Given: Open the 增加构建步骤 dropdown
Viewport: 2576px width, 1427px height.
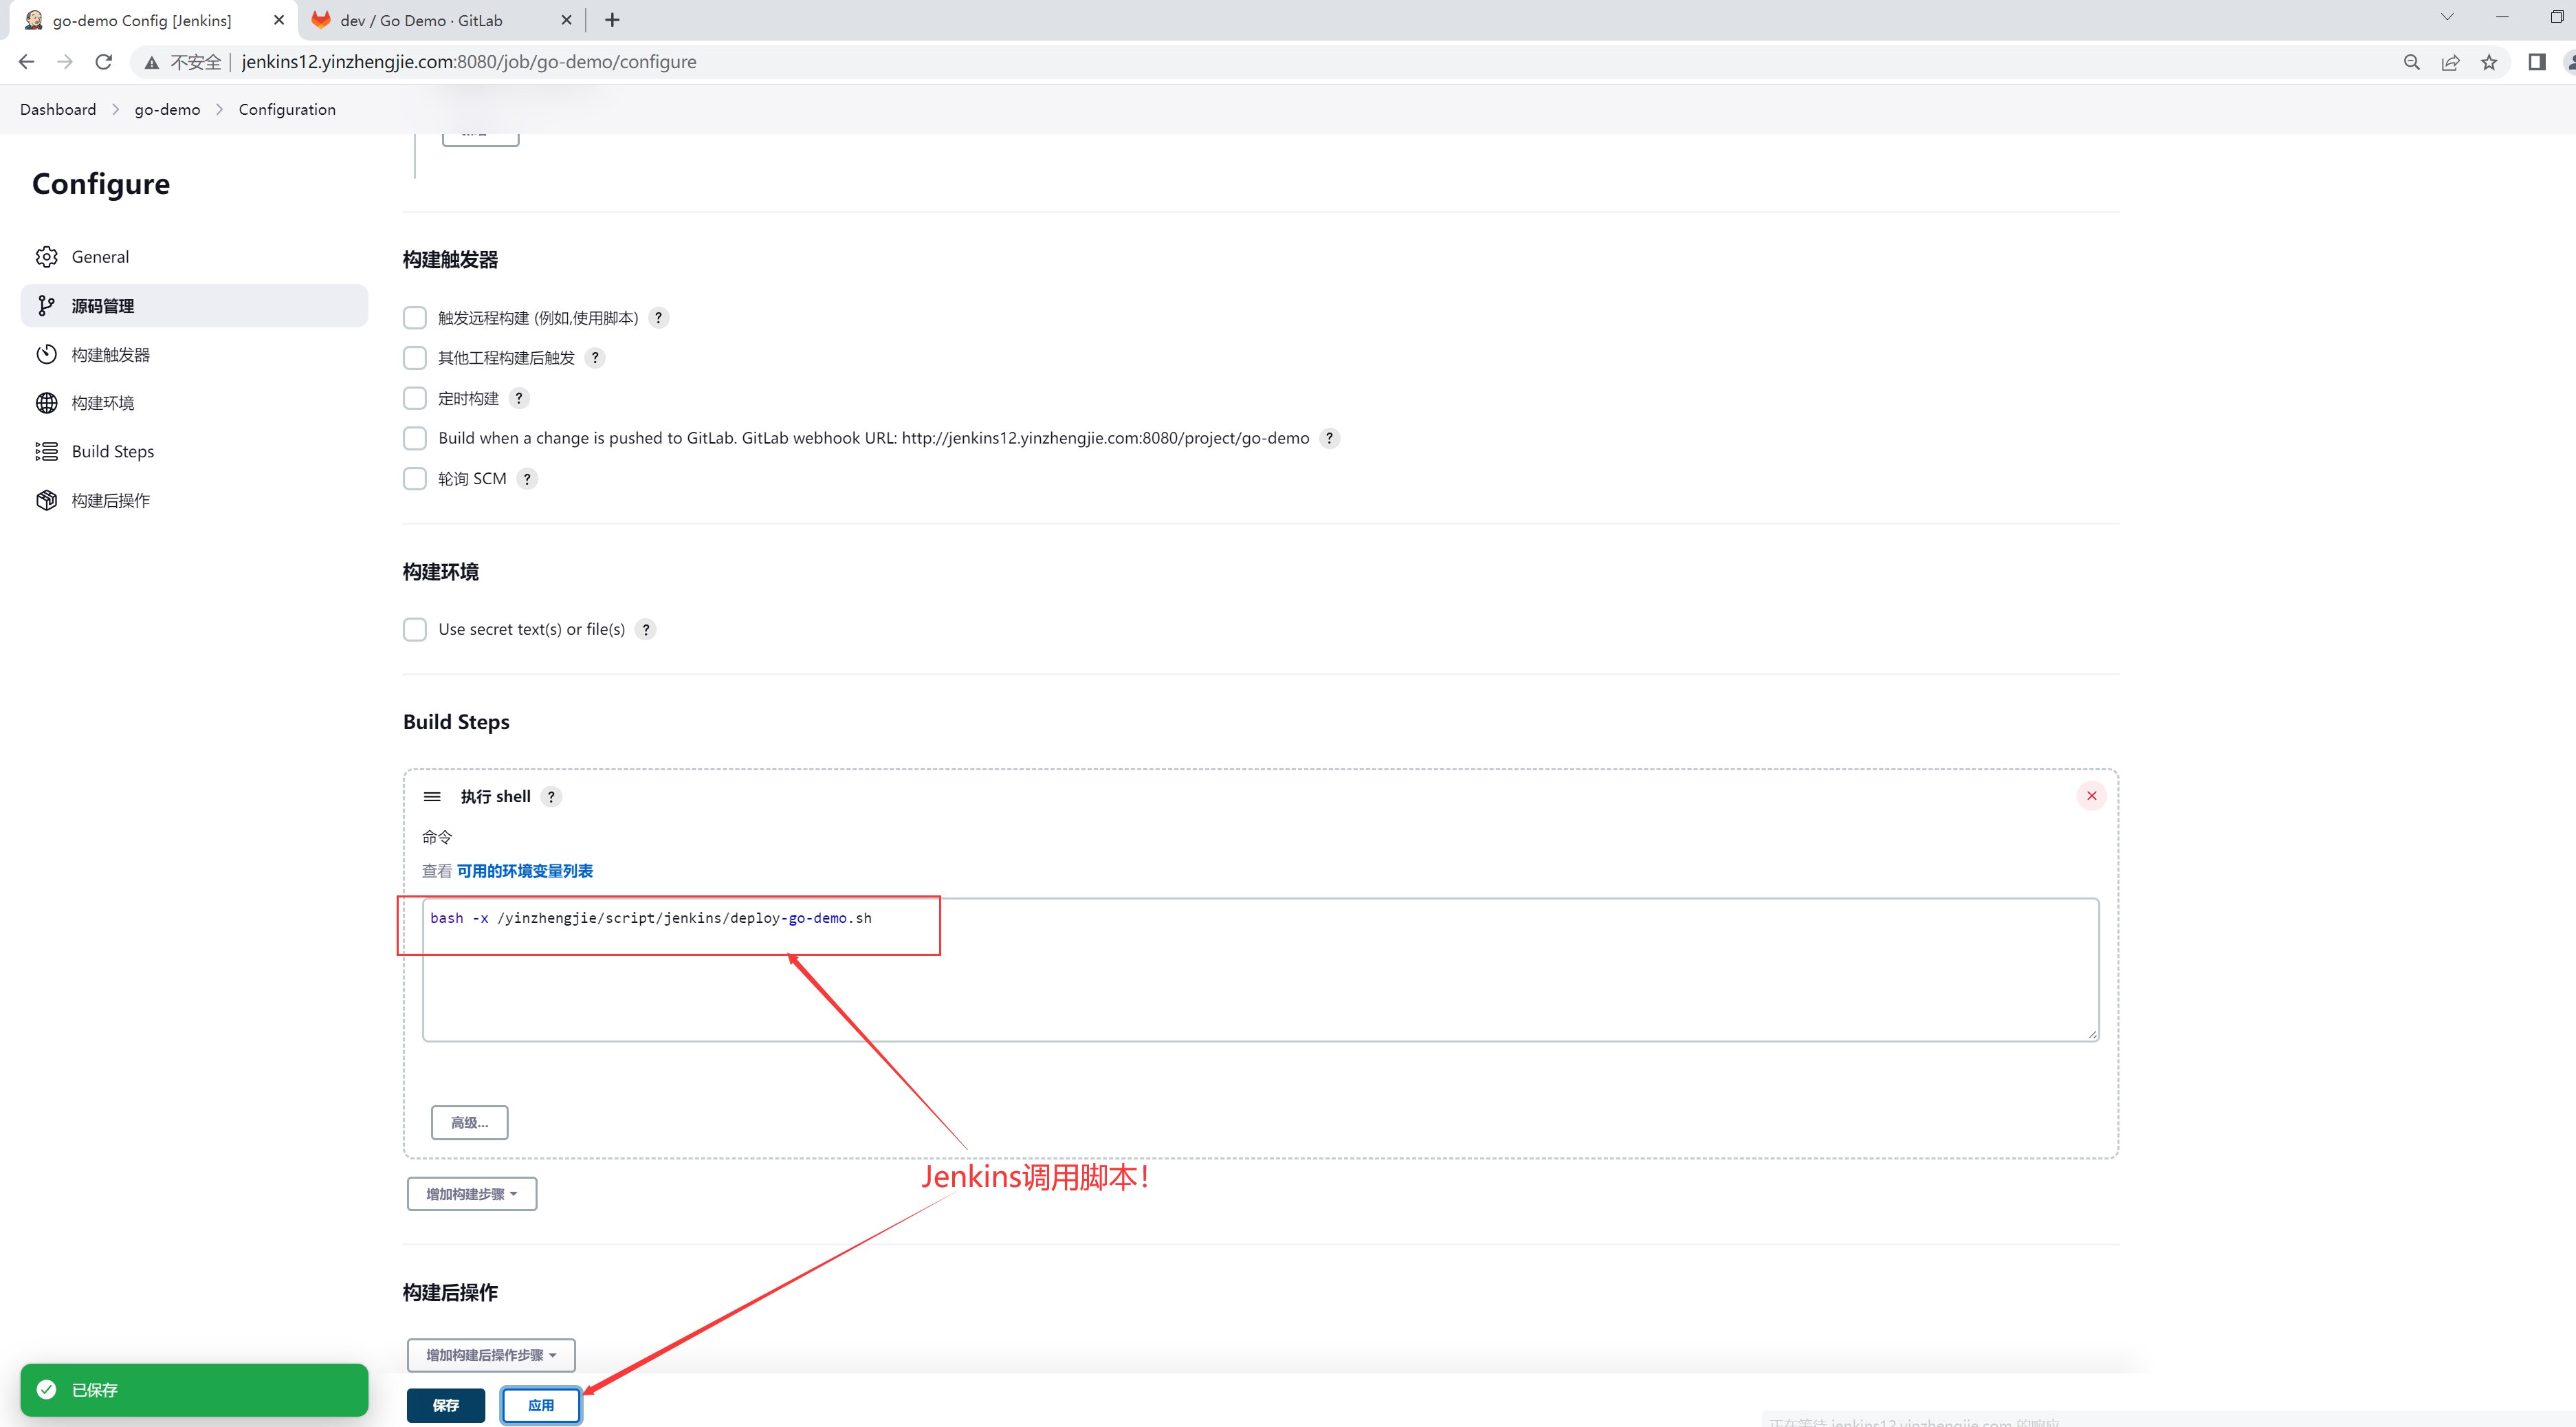Looking at the screenshot, I should click(471, 1193).
